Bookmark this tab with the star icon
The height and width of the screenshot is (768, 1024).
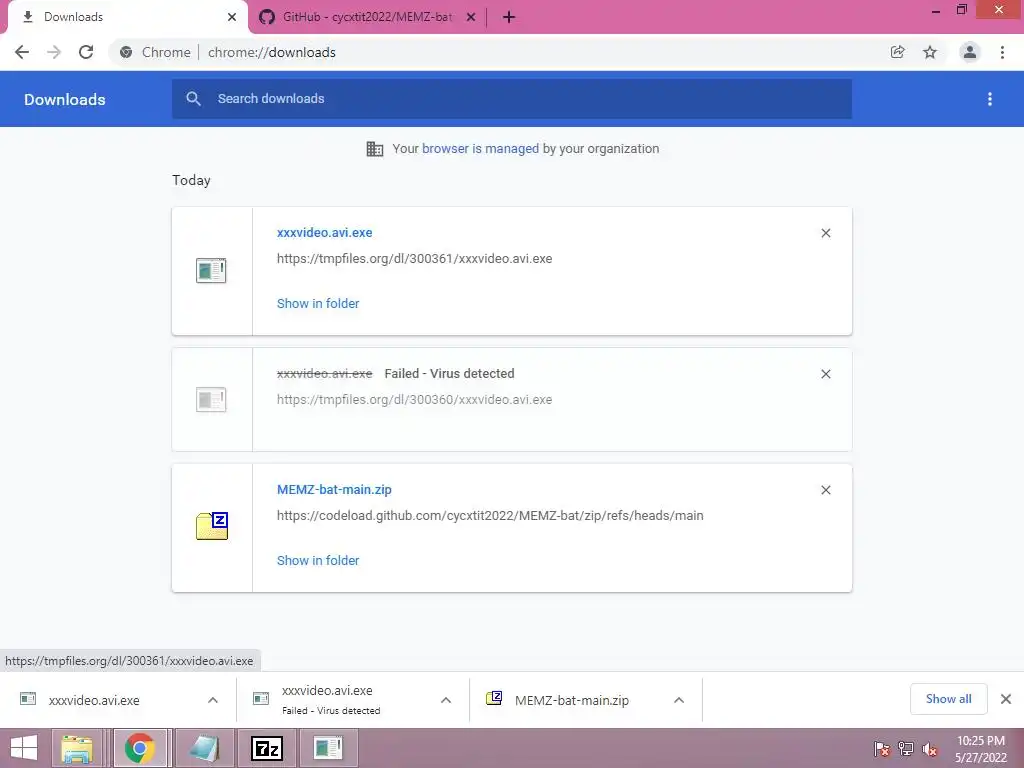[x=930, y=52]
